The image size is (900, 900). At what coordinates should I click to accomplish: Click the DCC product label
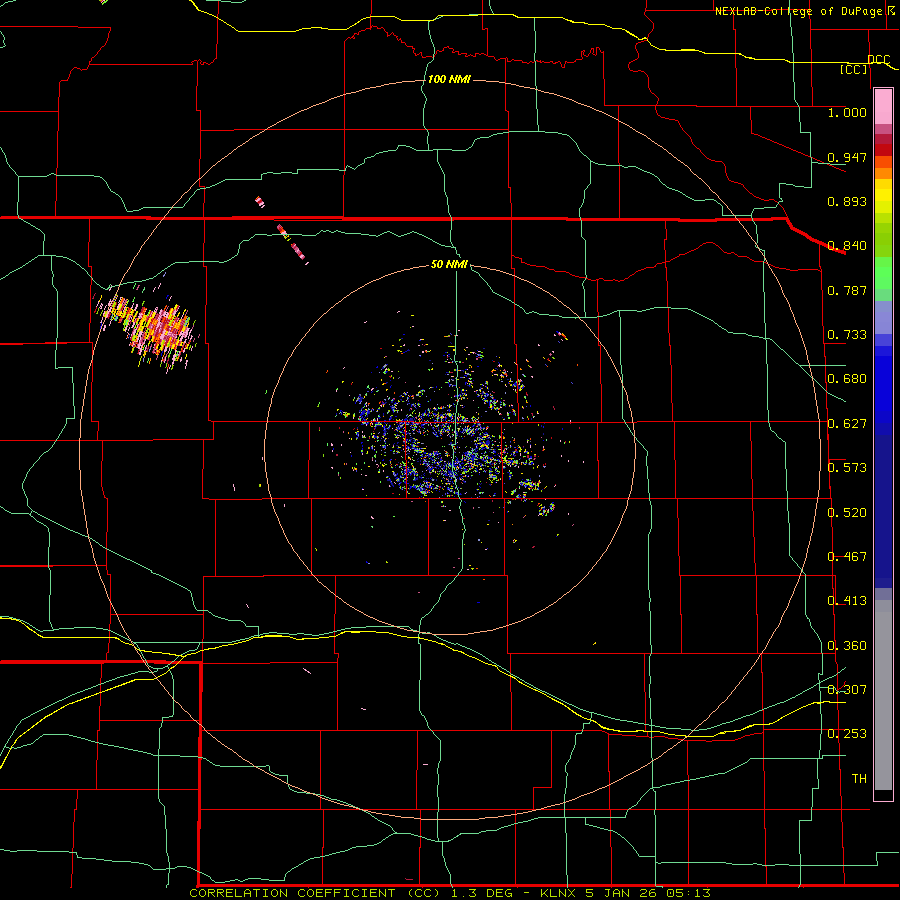[879, 60]
